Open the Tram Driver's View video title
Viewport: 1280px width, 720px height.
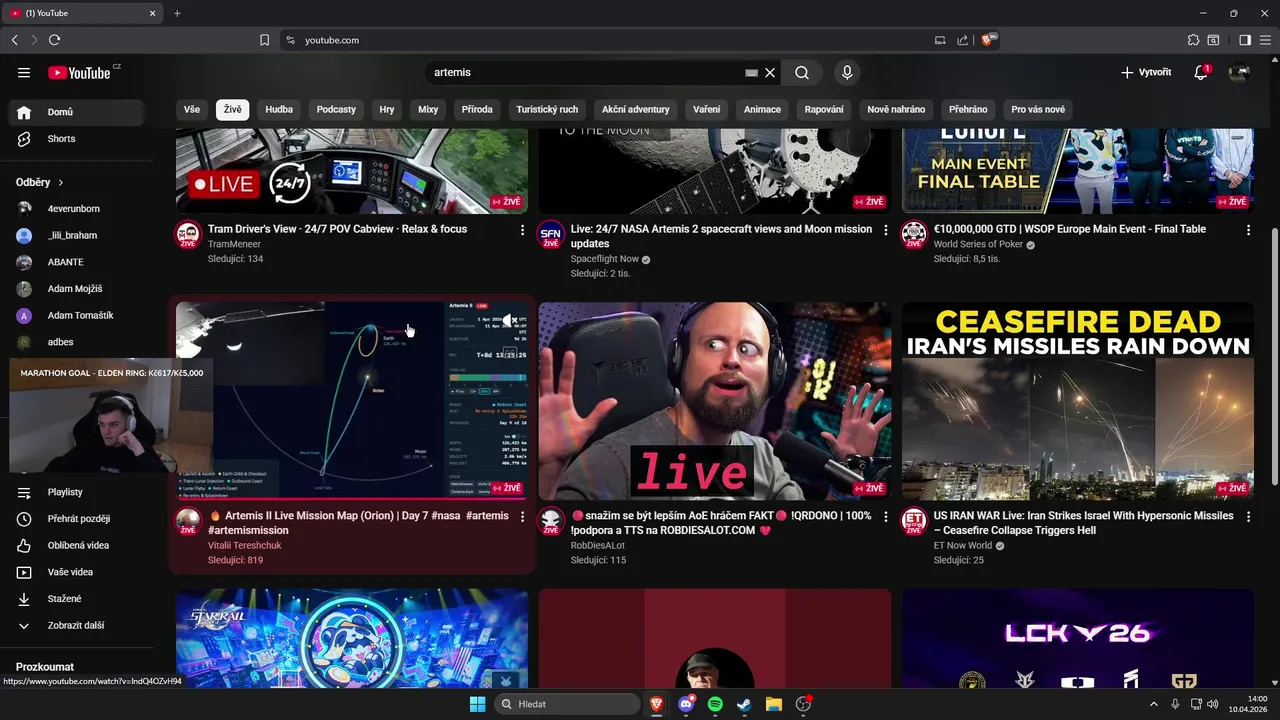(x=337, y=229)
